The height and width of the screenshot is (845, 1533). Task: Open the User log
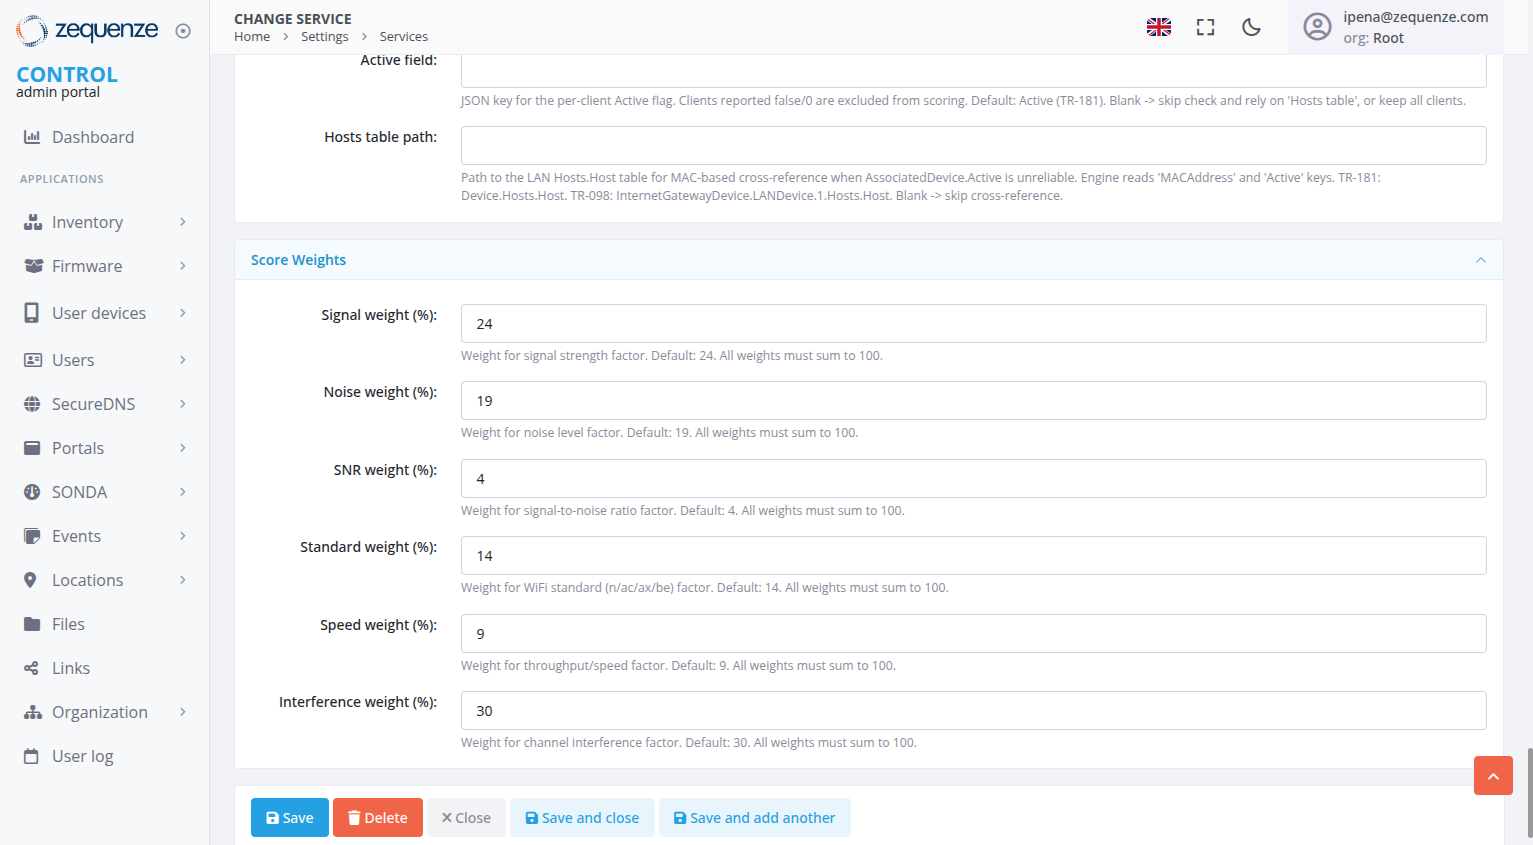click(x=81, y=756)
